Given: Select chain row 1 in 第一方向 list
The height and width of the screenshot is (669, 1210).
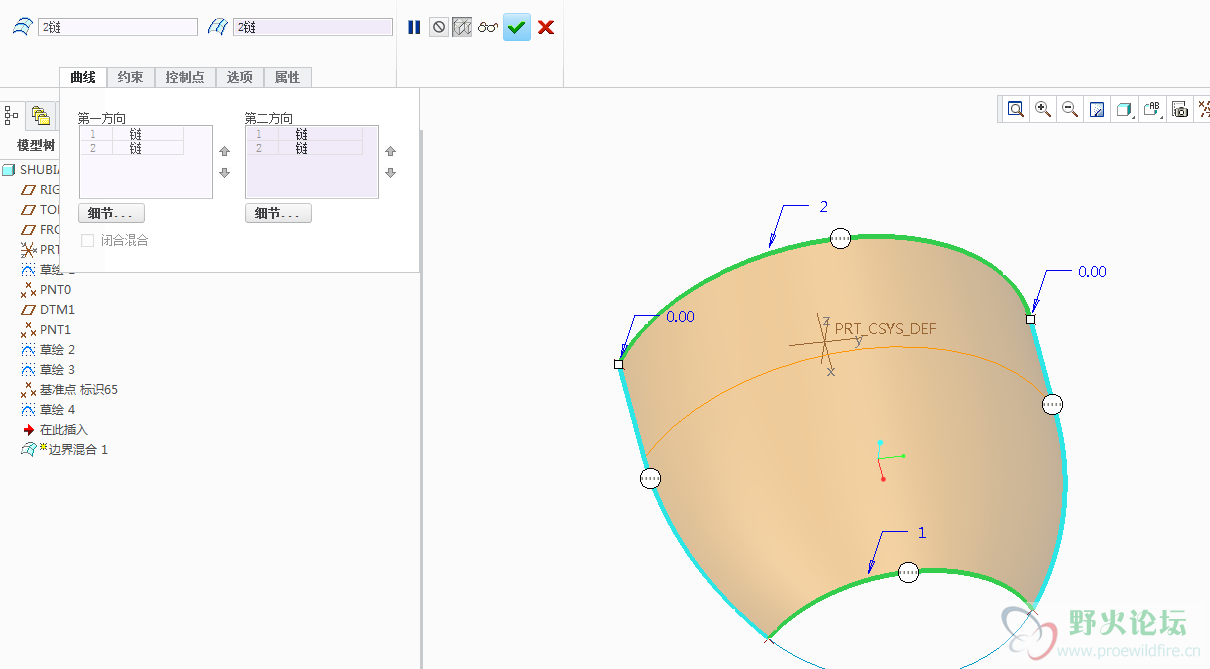Looking at the screenshot, I should 132,134.
